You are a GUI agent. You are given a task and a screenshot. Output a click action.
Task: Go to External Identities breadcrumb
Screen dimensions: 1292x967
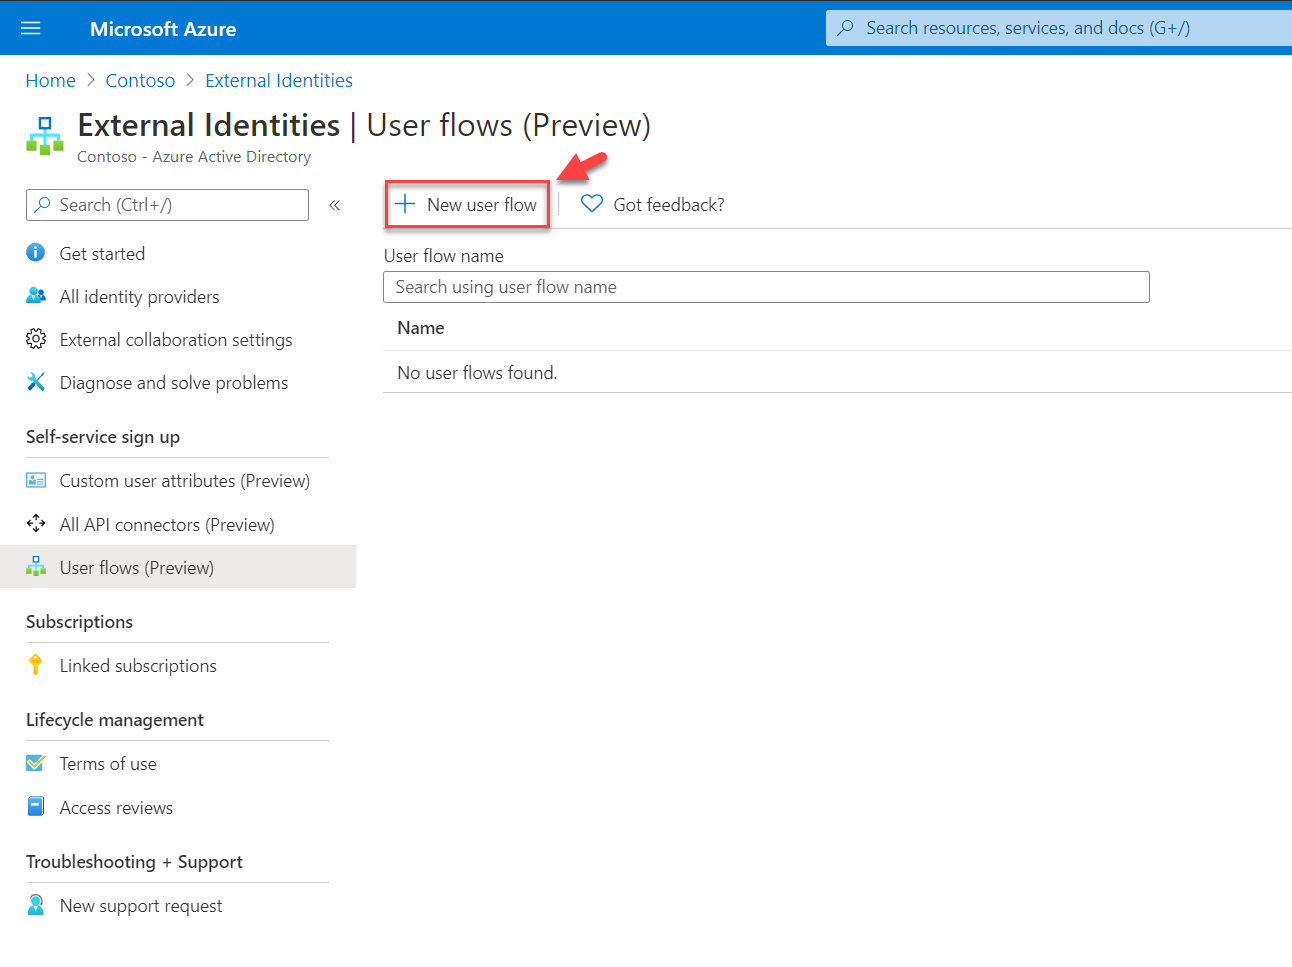[279, 80]
